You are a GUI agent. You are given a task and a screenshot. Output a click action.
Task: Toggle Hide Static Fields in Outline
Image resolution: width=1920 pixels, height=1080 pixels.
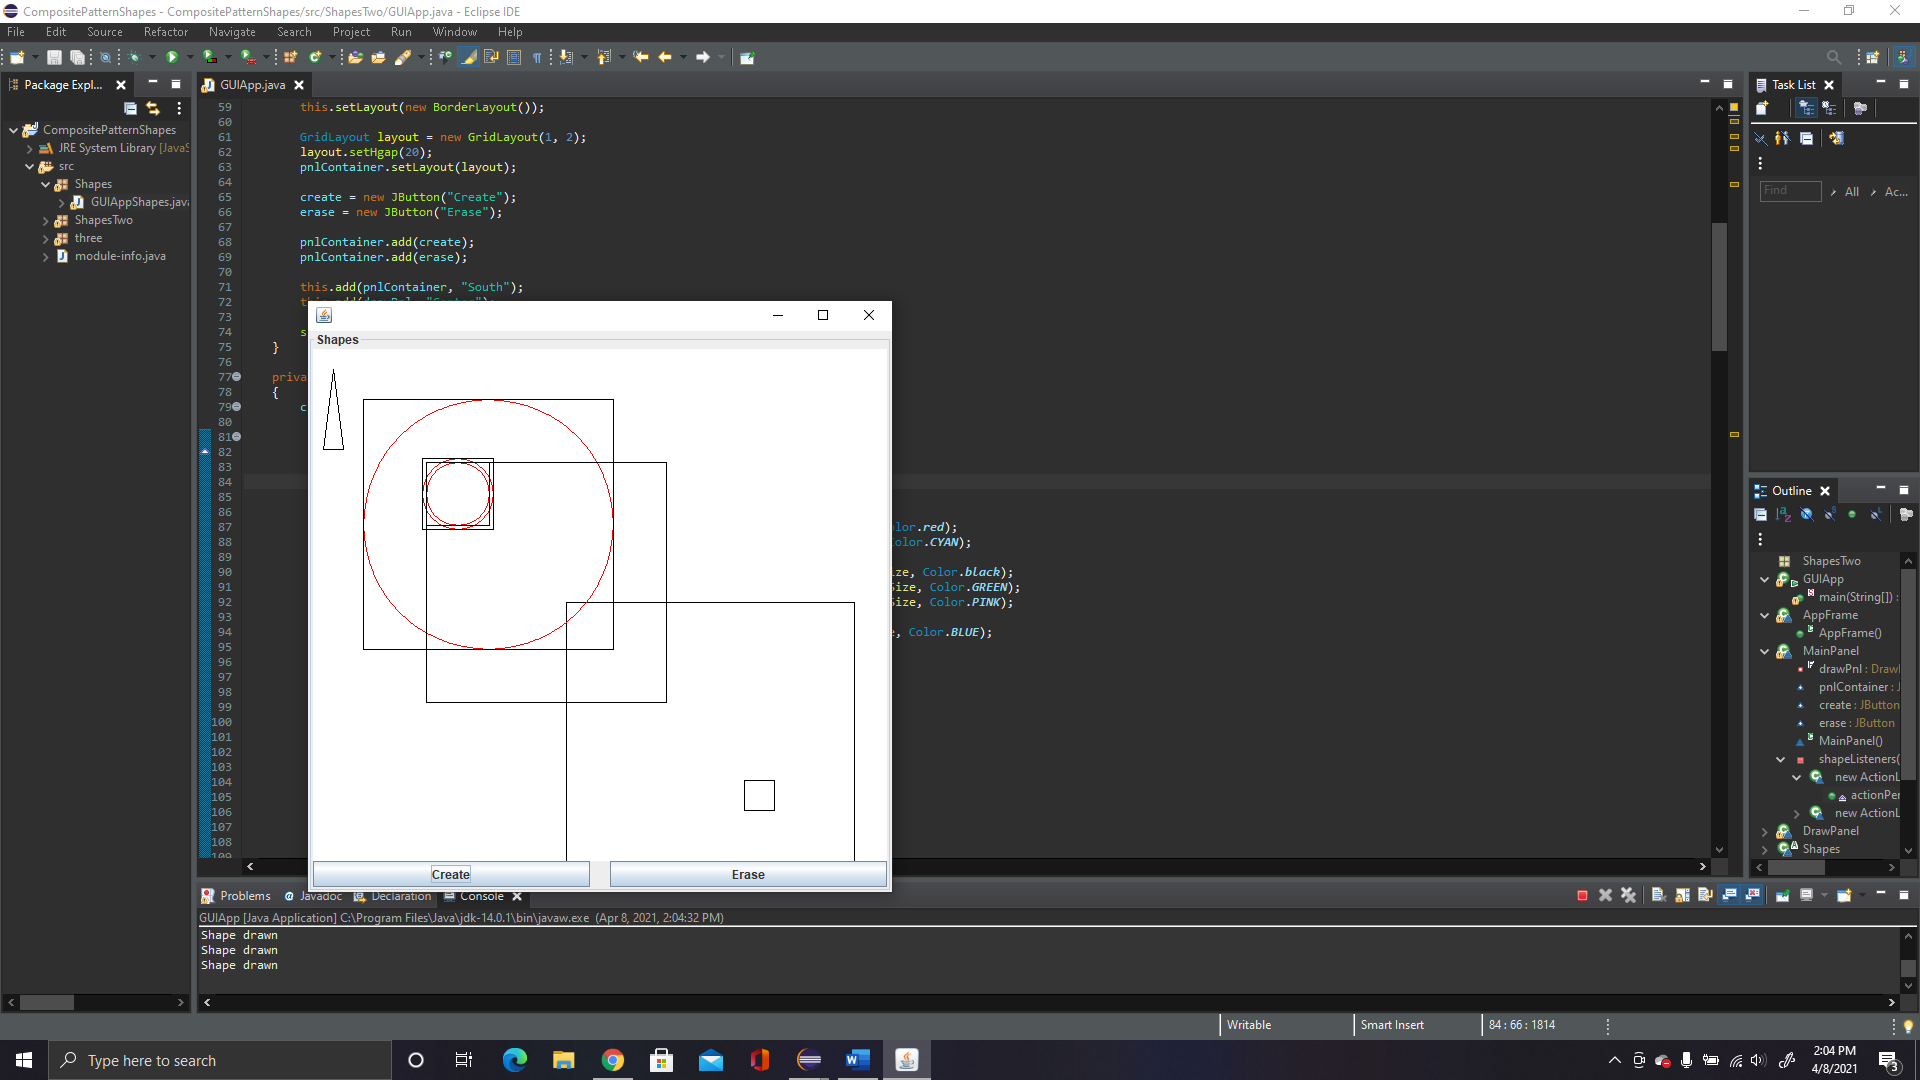(1829, 514)
